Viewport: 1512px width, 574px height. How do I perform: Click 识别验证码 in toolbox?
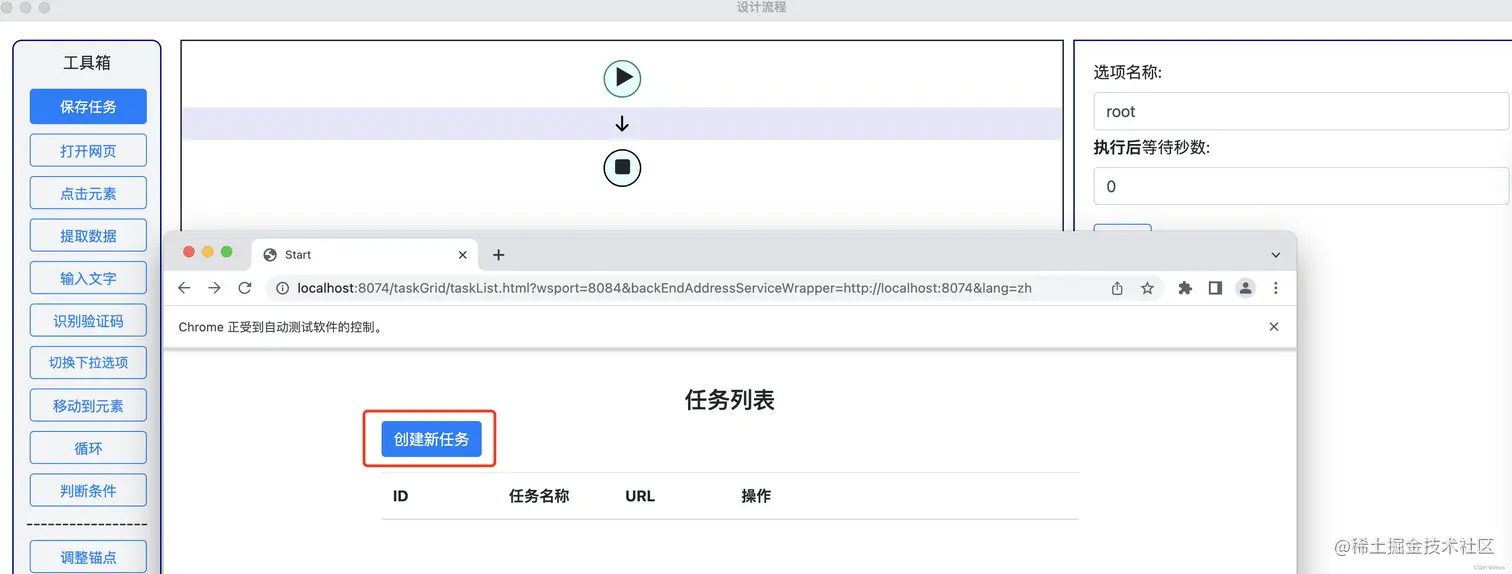(x=88, y=320)
